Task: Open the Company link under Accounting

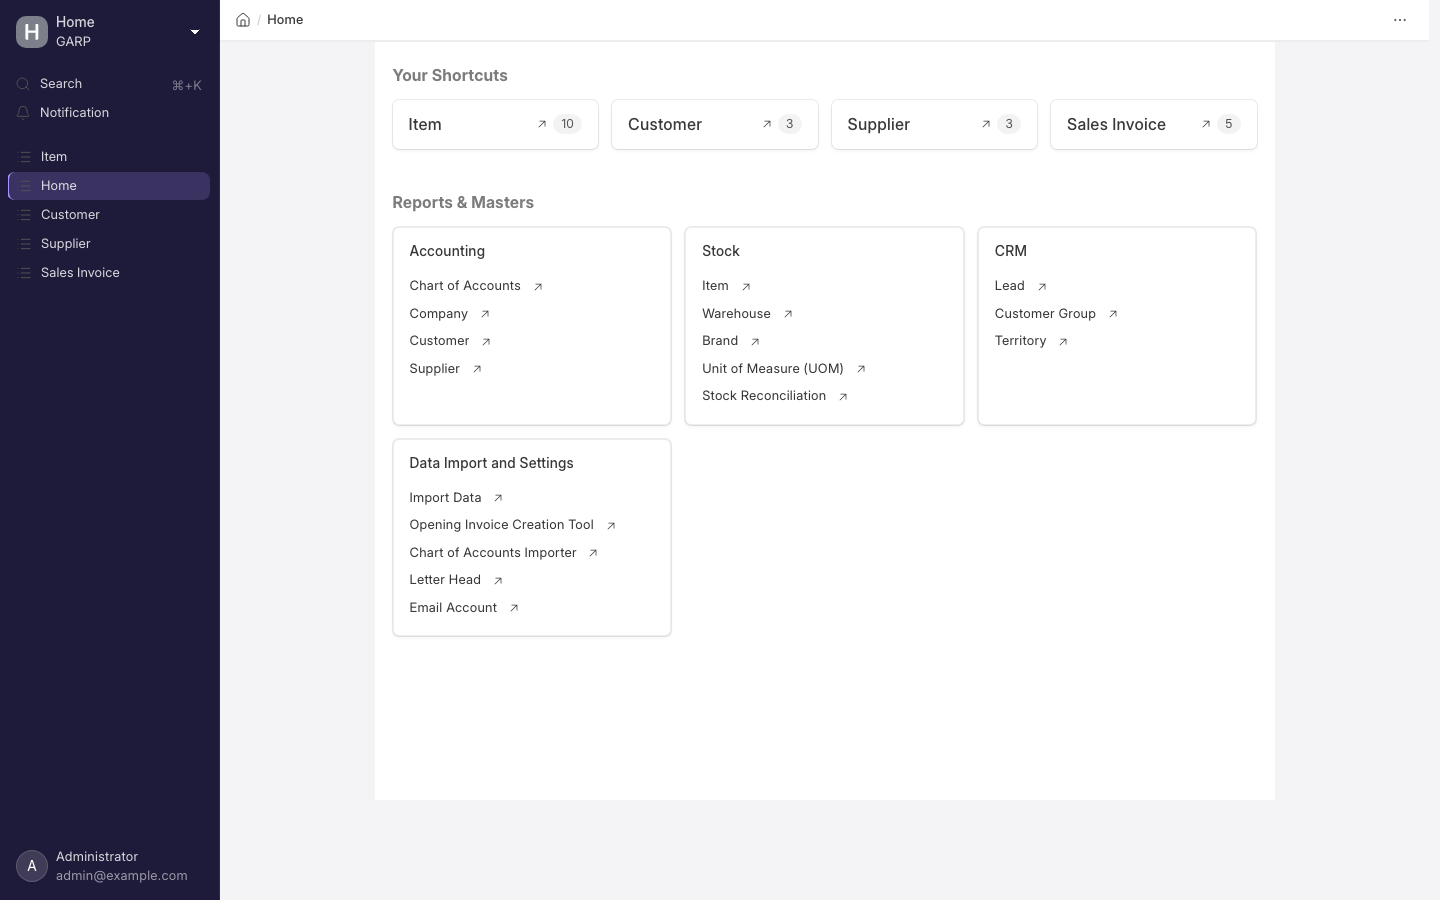Action: pyautogui.click(x=438, y=314)
